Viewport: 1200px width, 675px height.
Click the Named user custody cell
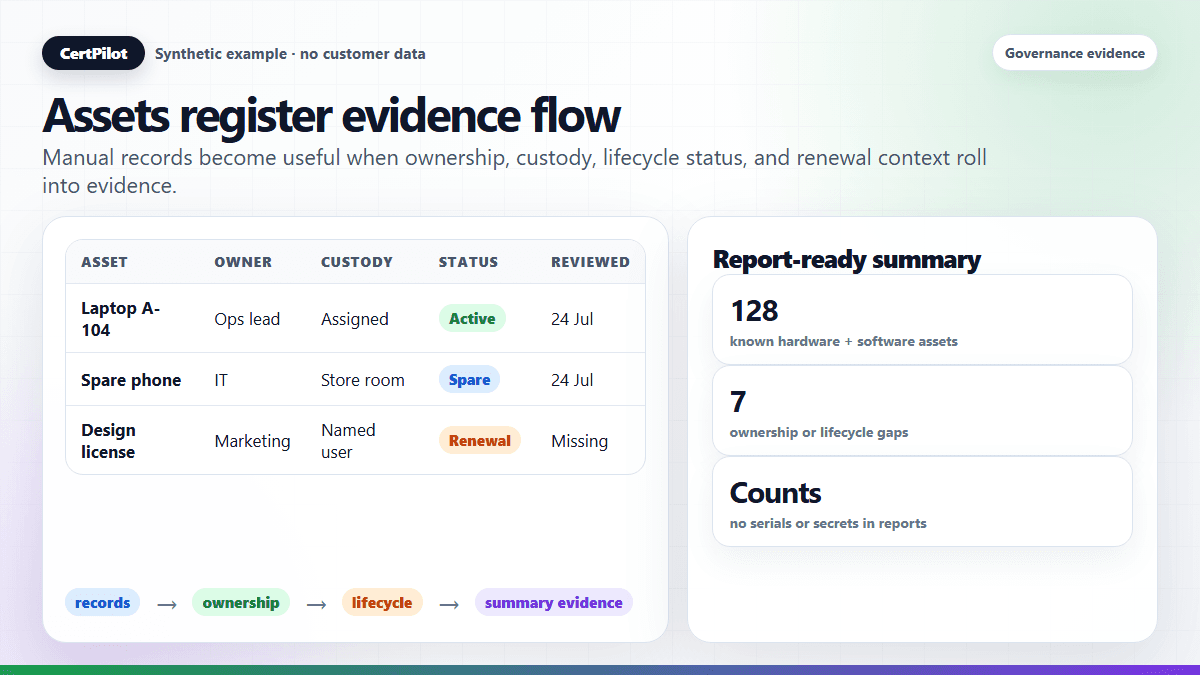[x=348, y=441]
